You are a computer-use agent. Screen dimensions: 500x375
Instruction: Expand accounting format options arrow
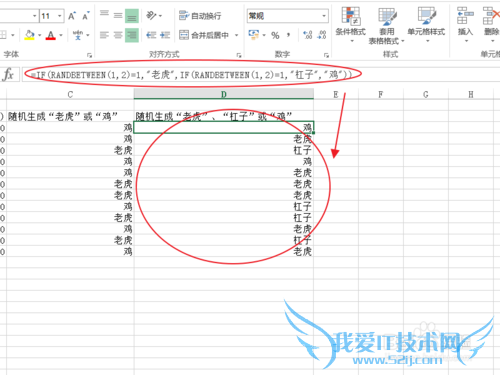(x=264, y=35)
